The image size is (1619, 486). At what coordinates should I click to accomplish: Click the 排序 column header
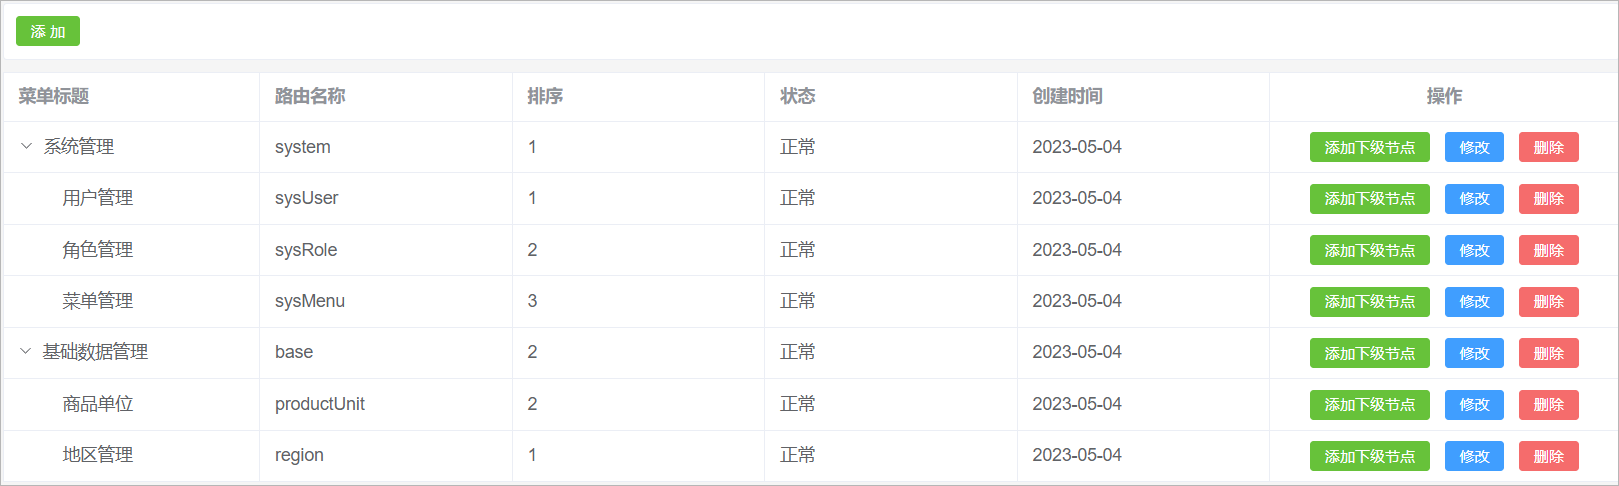545,96
